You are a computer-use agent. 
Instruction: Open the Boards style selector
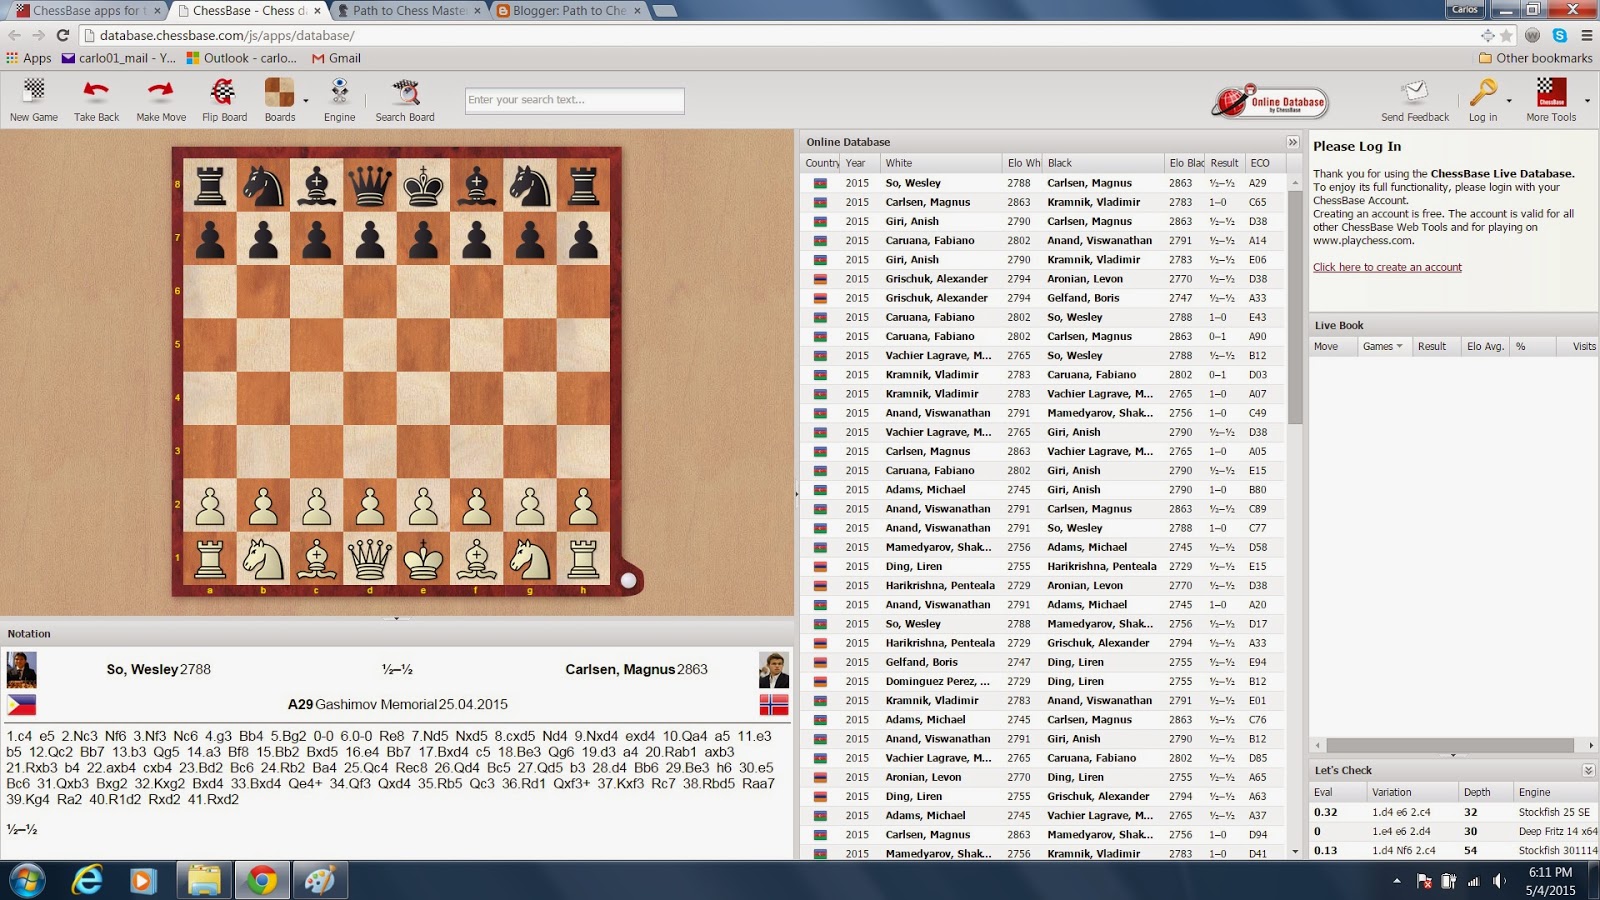[279, 99]
